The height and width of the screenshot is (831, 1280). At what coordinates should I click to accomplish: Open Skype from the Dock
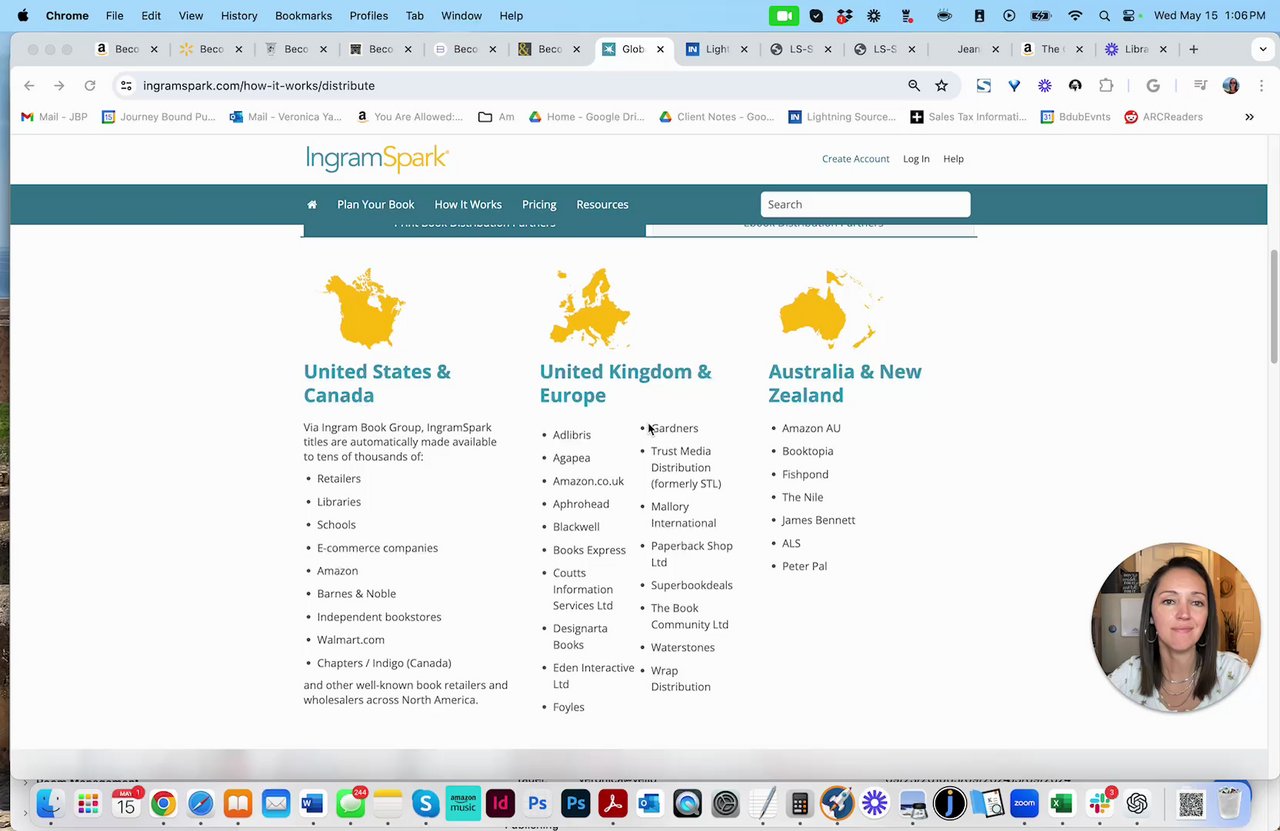pos(425,803)
